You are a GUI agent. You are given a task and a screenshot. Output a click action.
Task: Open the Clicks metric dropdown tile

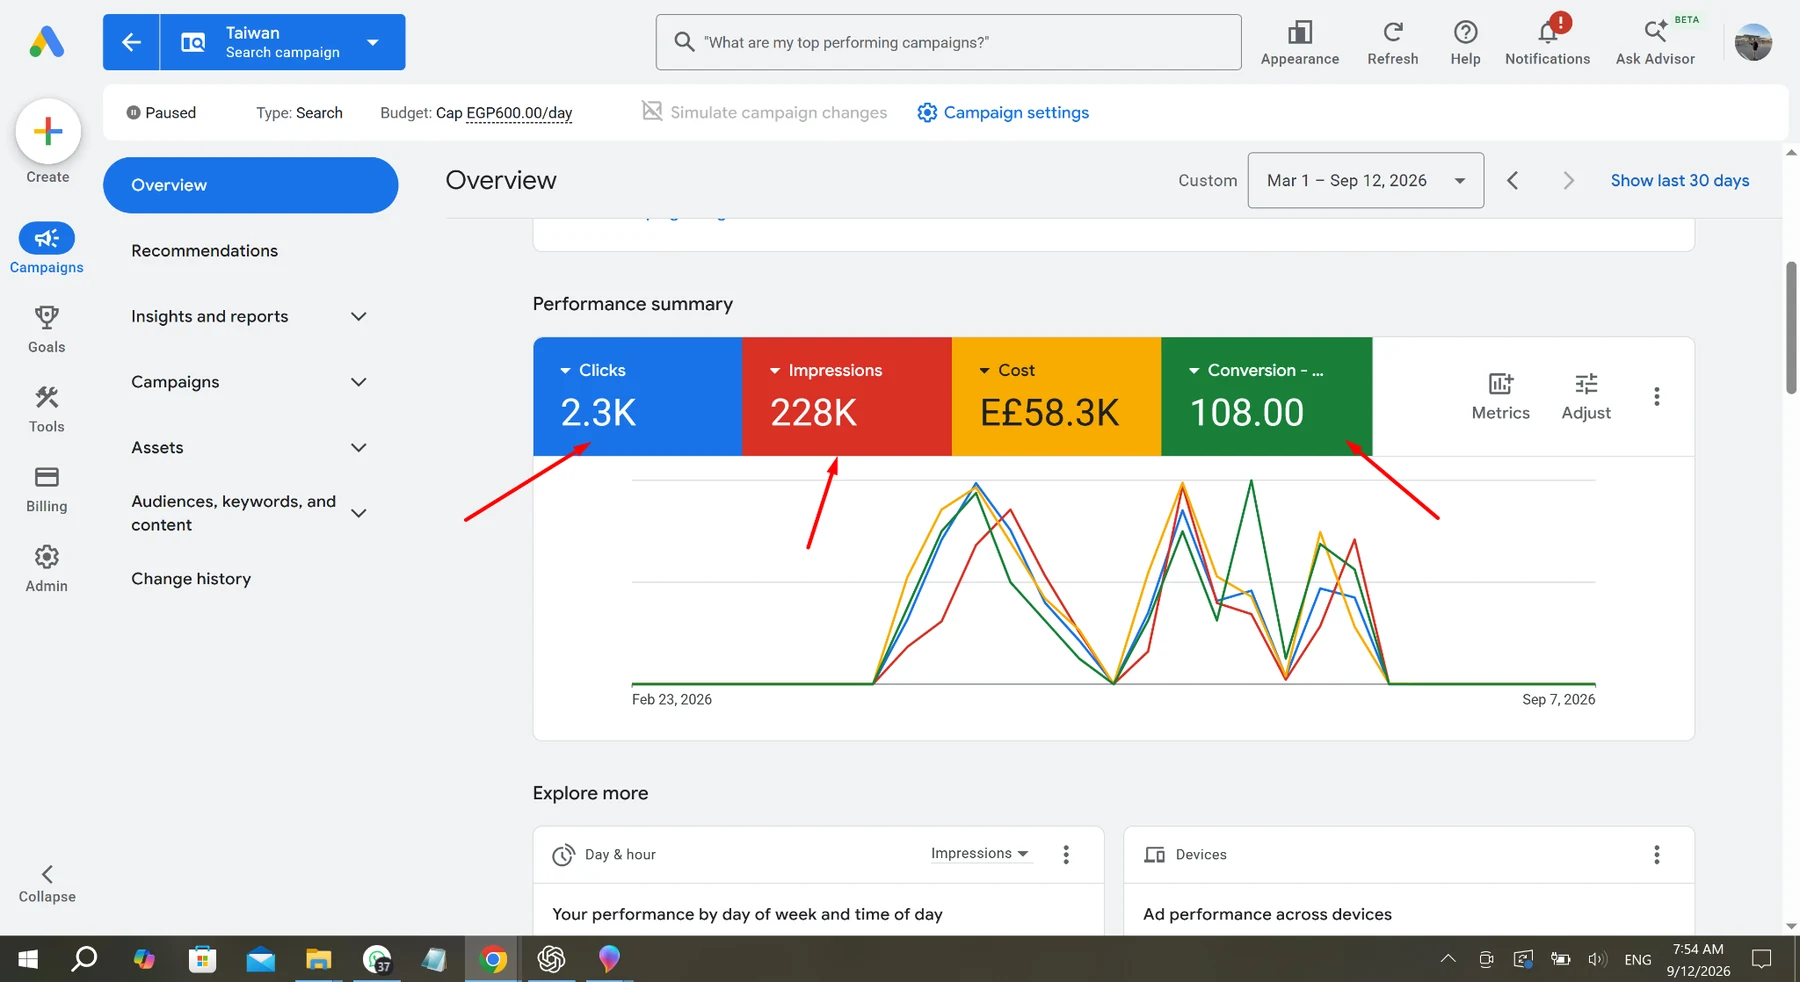pos(637,396)
